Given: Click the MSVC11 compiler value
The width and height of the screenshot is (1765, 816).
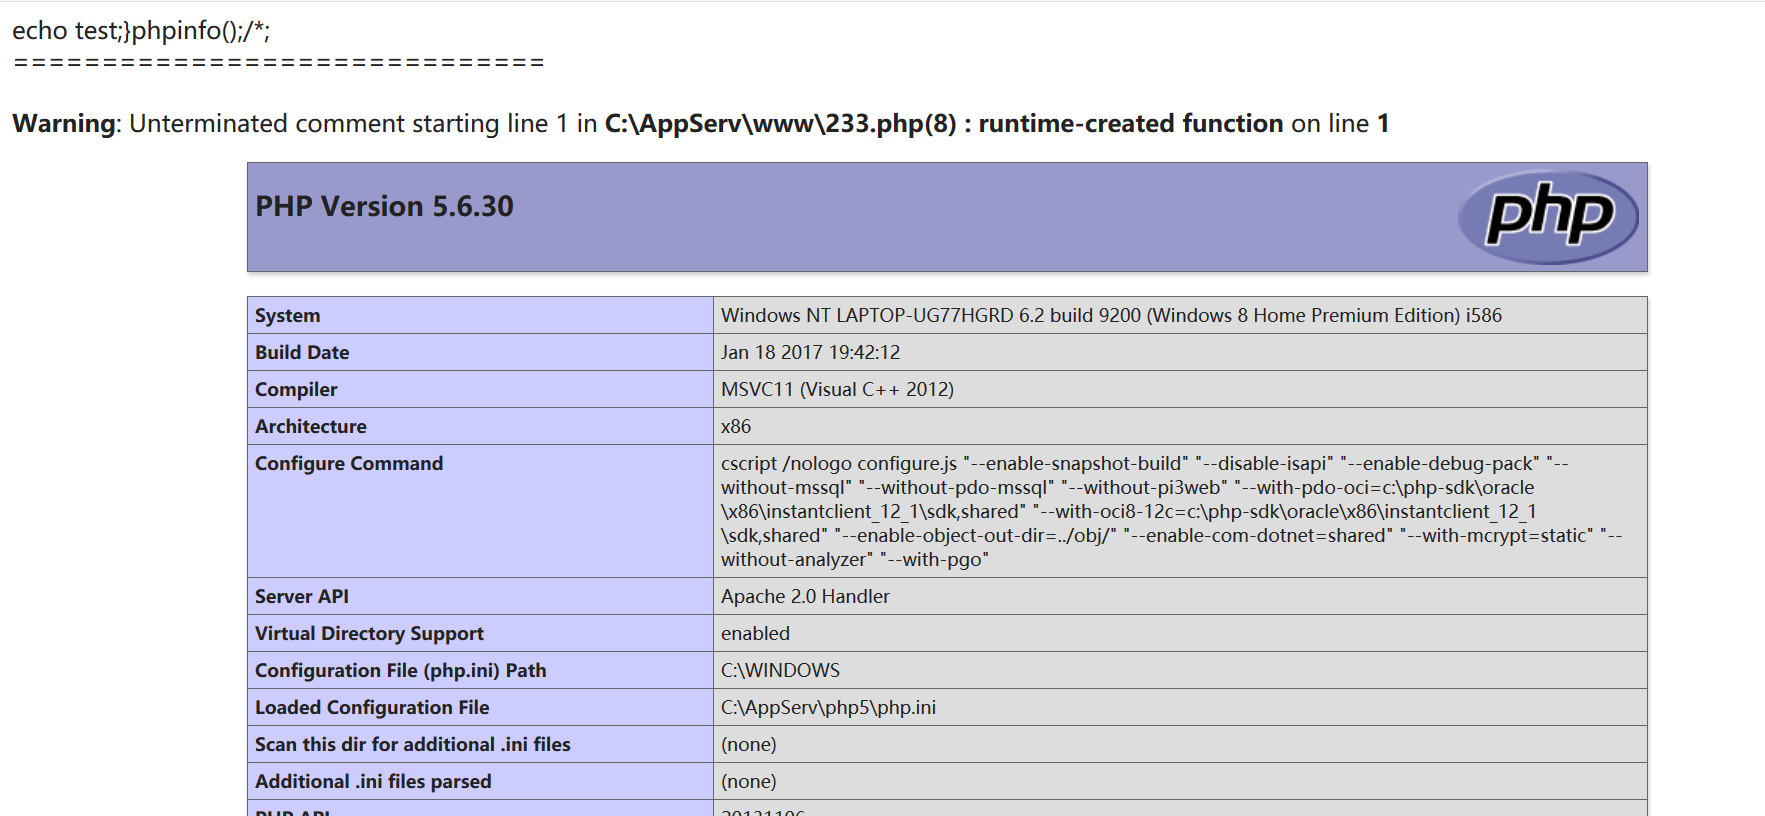Looking at the screenshot, I should tap(837, 389).
